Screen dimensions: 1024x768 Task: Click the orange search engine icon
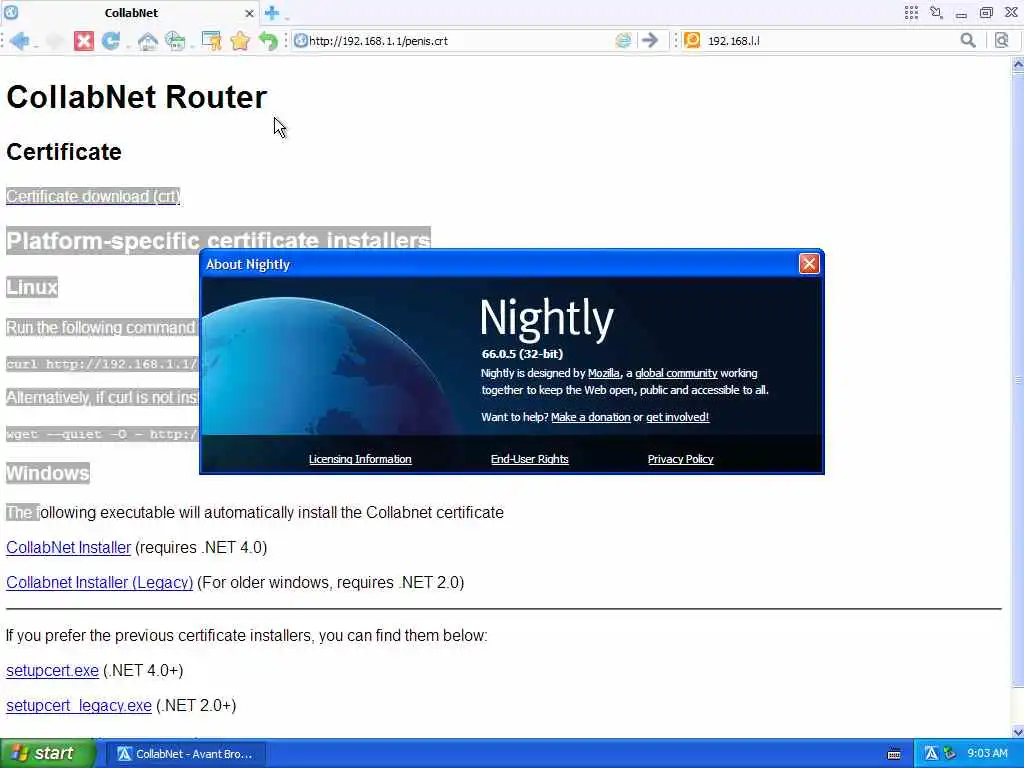click(692, 40)
